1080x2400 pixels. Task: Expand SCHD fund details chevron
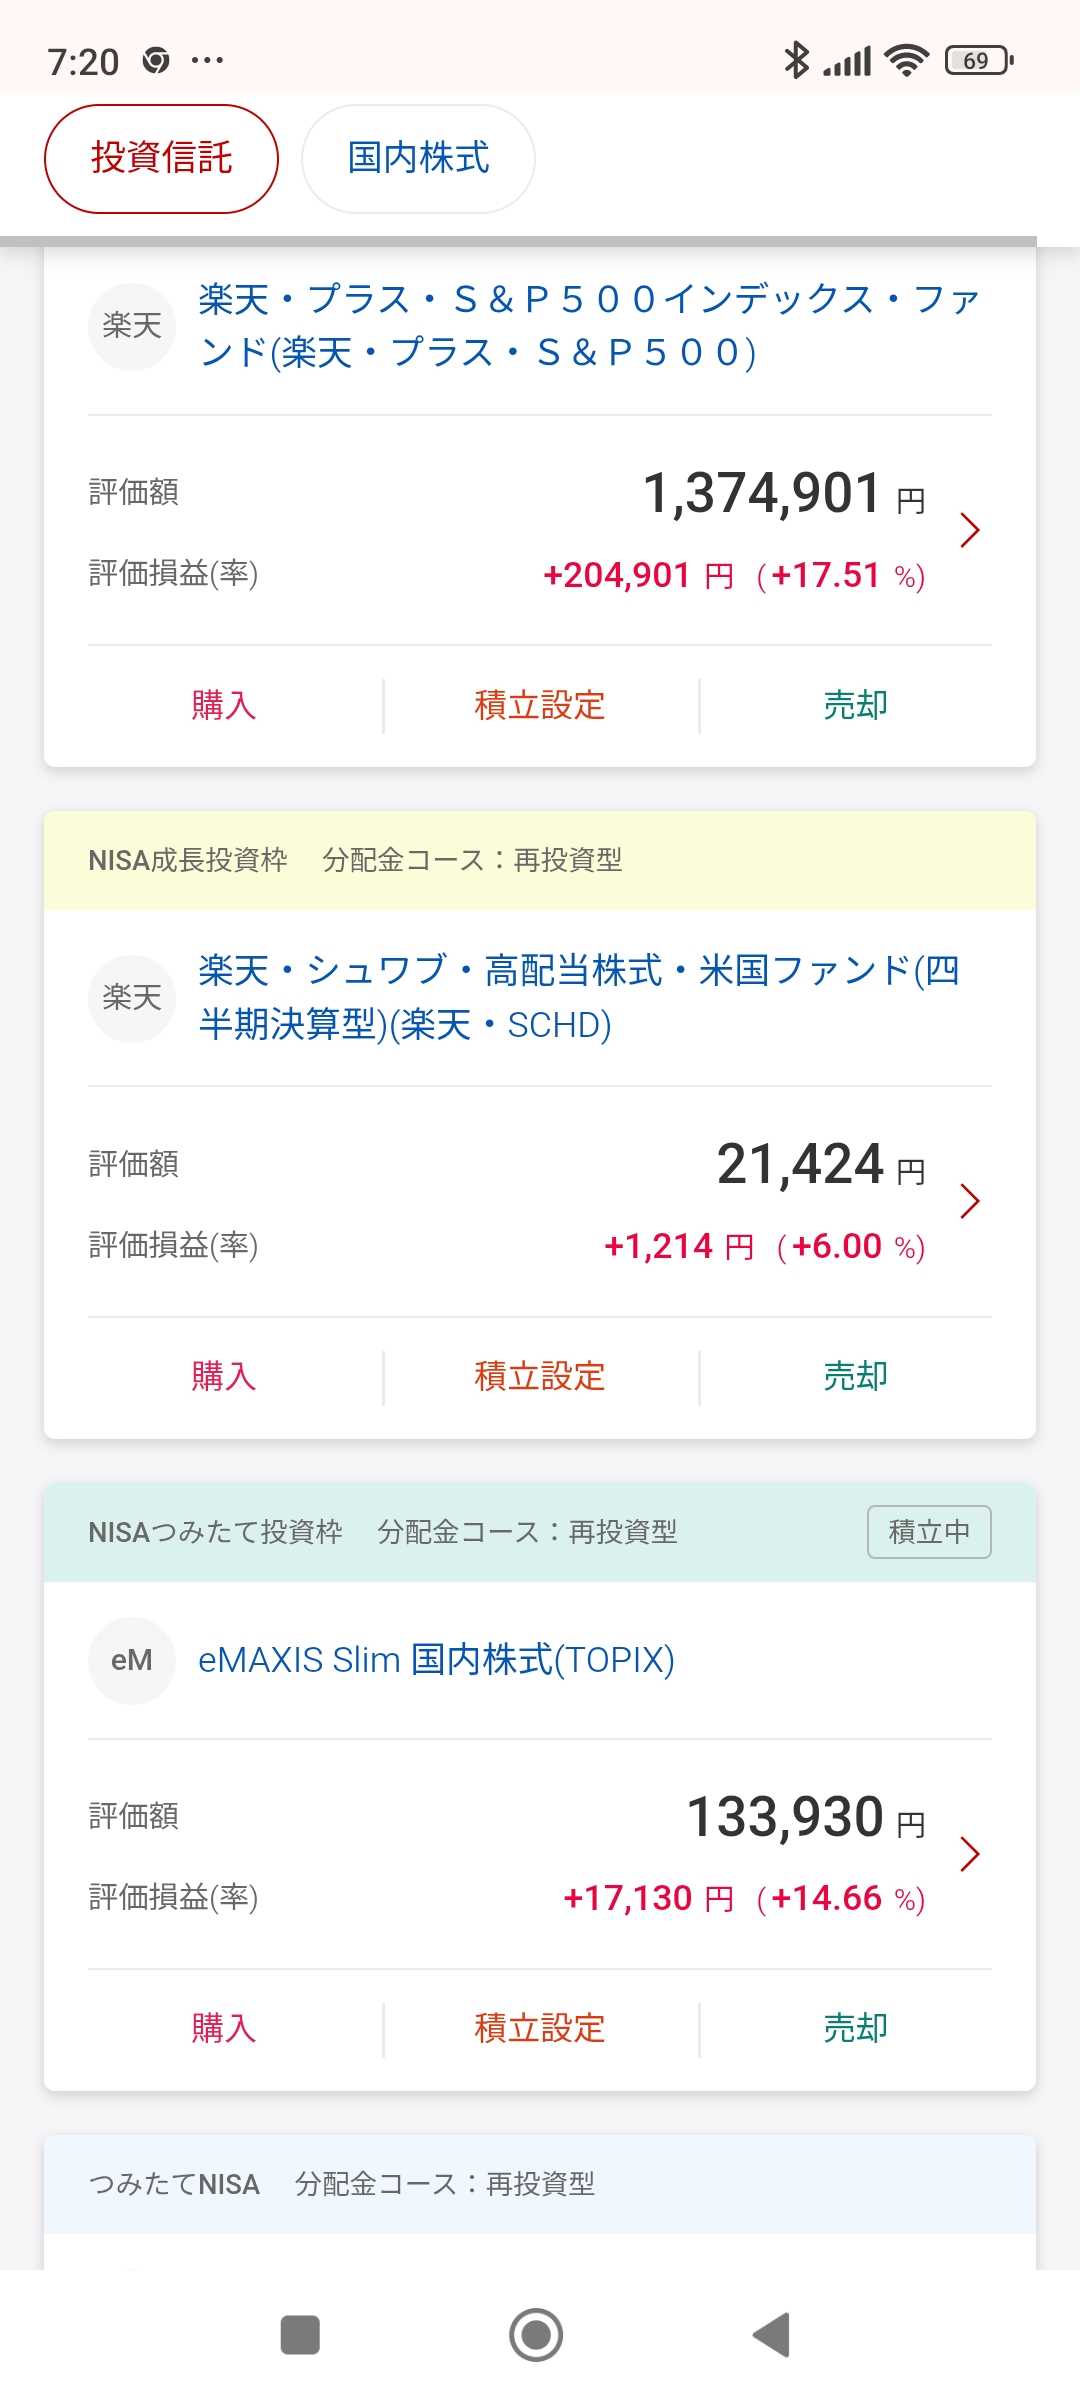(969, 1201)
